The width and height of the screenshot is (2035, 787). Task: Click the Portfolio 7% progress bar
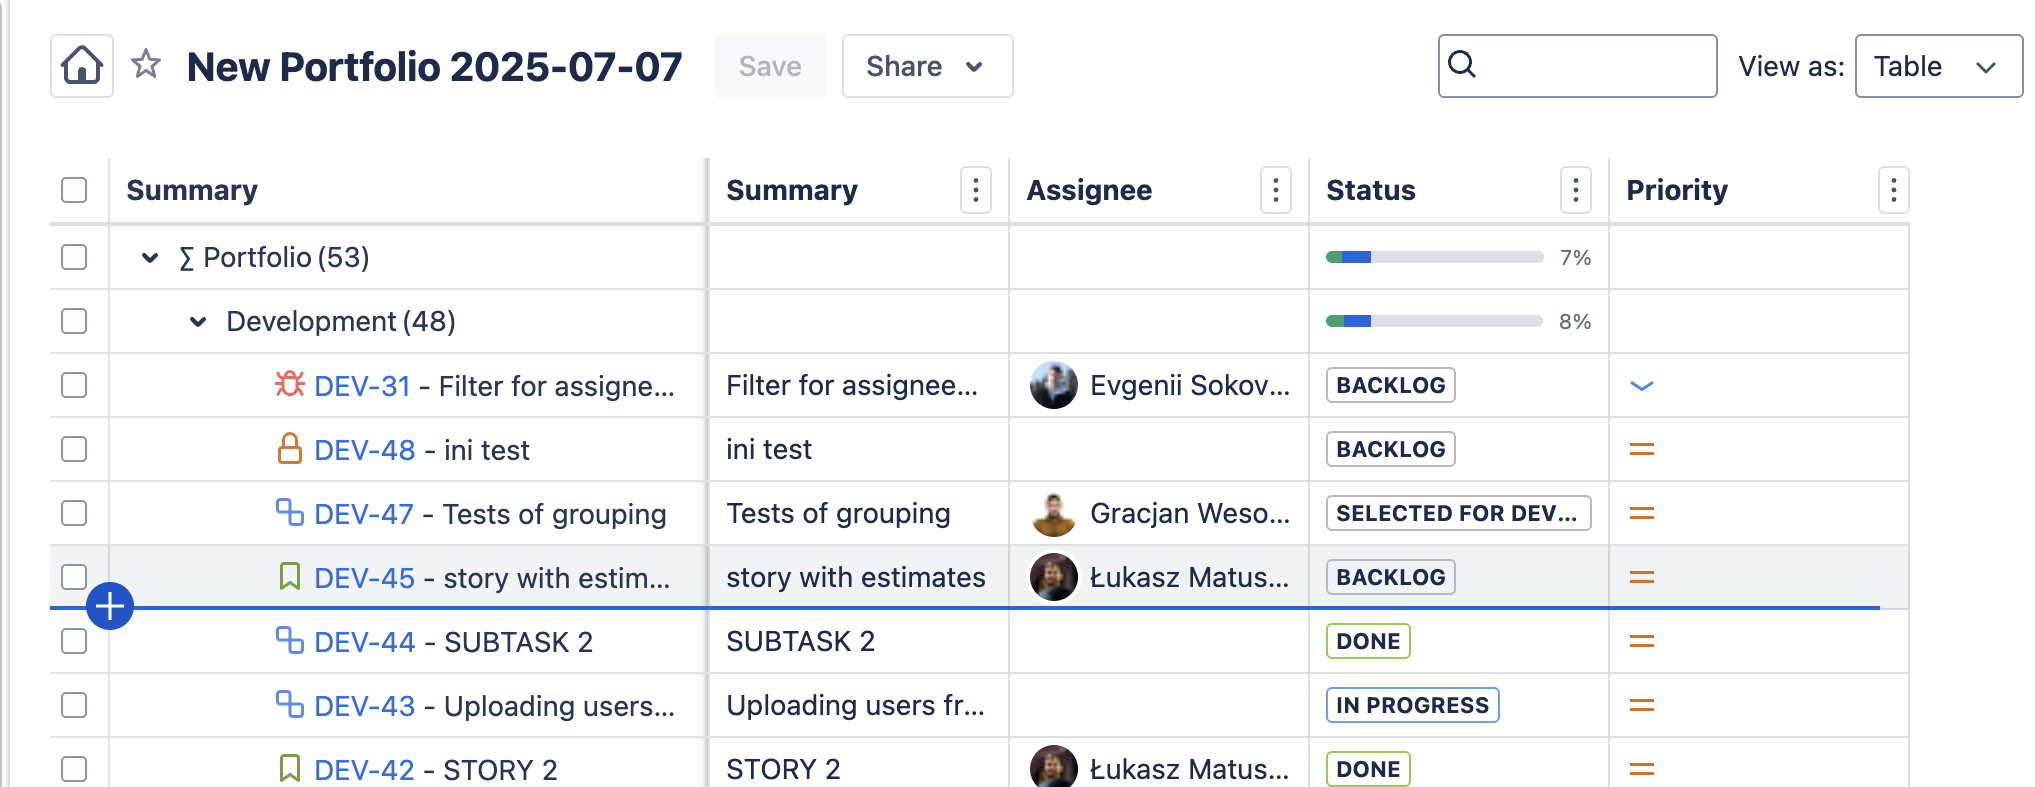pos(1434,257)
